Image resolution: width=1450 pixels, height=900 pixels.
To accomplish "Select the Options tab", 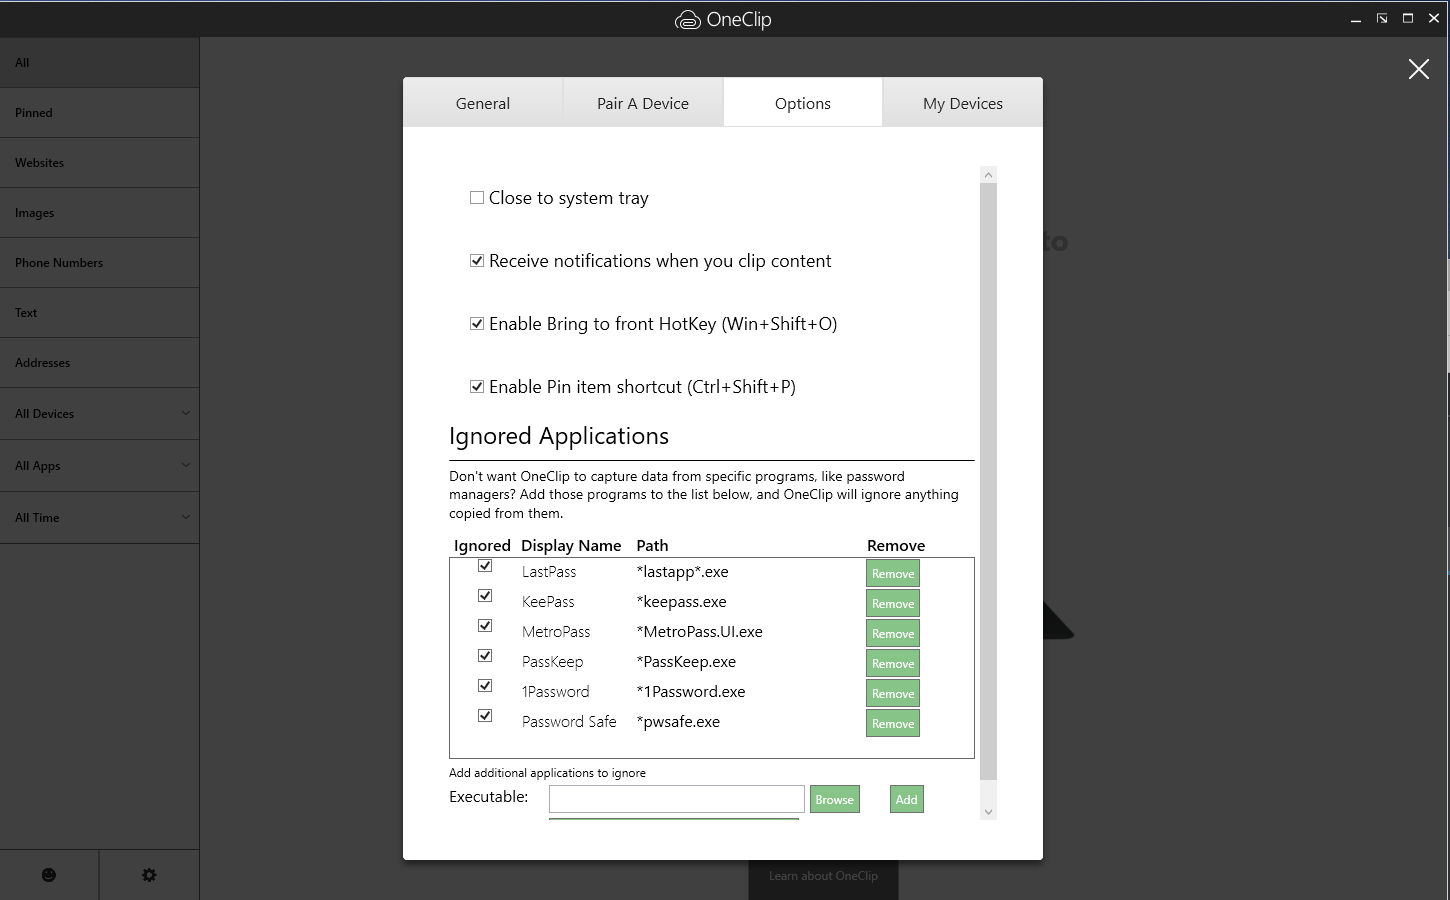I will click(803, 103).
